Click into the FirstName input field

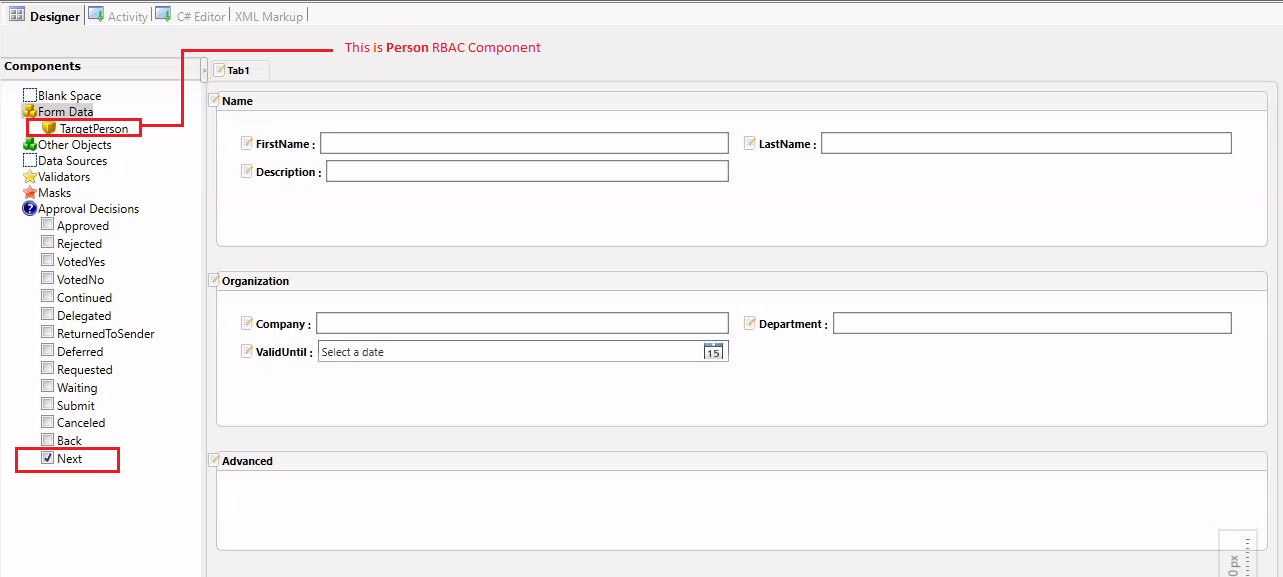pyautogui.click(x=524, y=143)
